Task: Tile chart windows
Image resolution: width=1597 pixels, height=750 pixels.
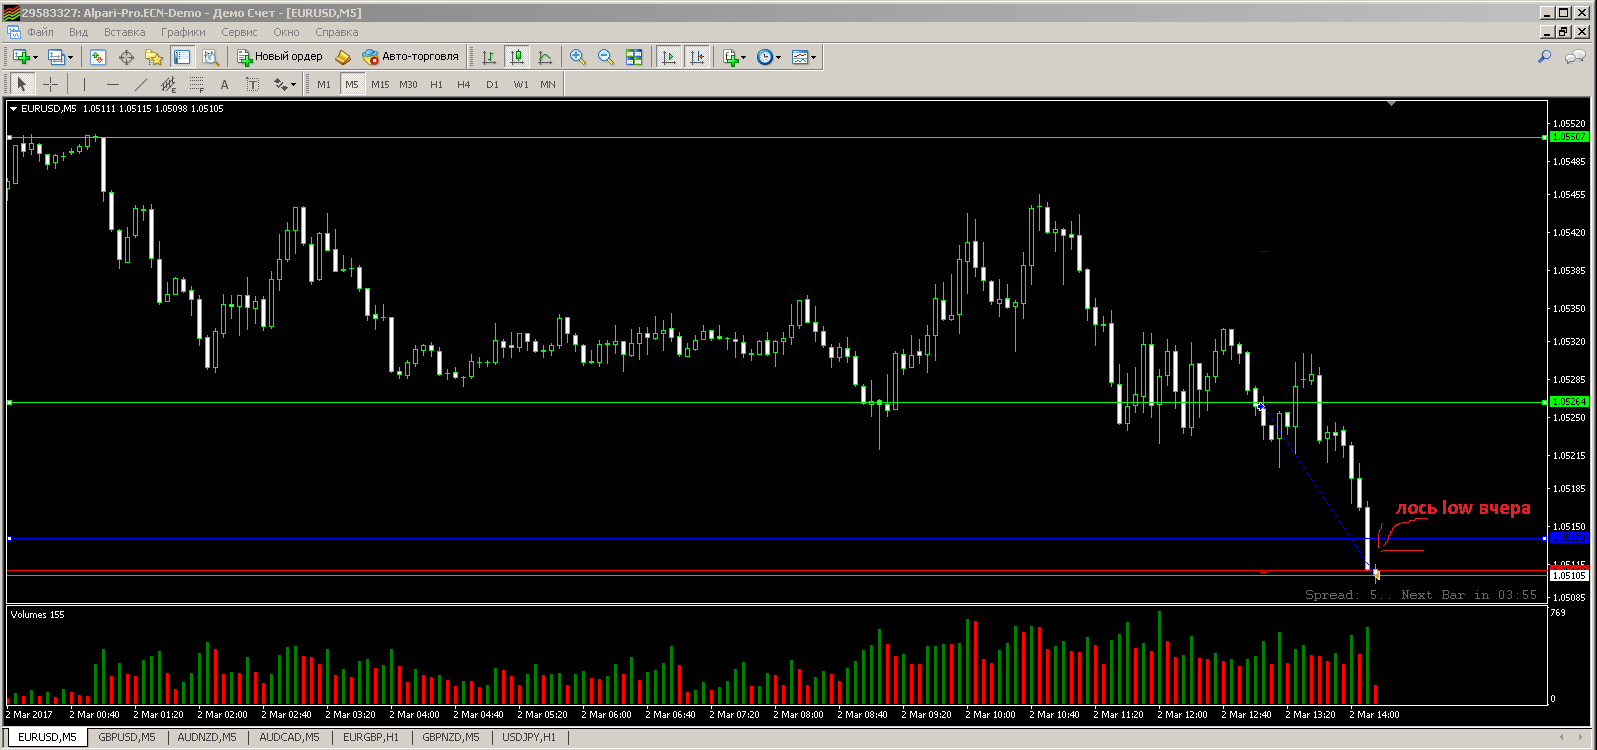Action: [x=634, y=57]
